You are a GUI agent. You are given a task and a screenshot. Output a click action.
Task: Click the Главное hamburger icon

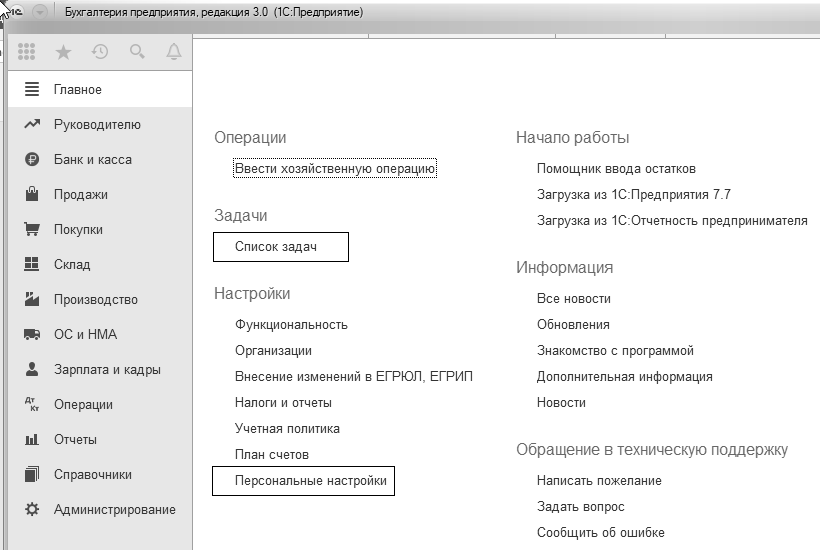32,89
